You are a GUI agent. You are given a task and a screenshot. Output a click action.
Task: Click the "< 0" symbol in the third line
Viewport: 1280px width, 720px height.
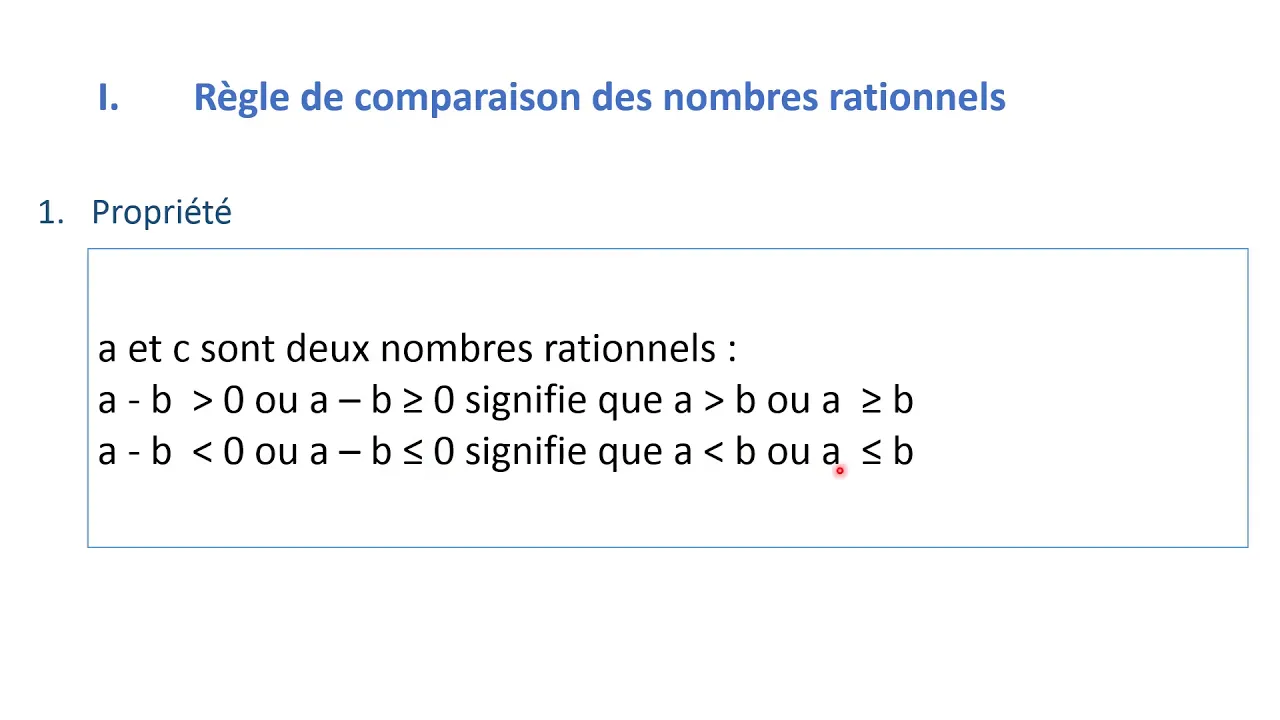tap(218, 452)
